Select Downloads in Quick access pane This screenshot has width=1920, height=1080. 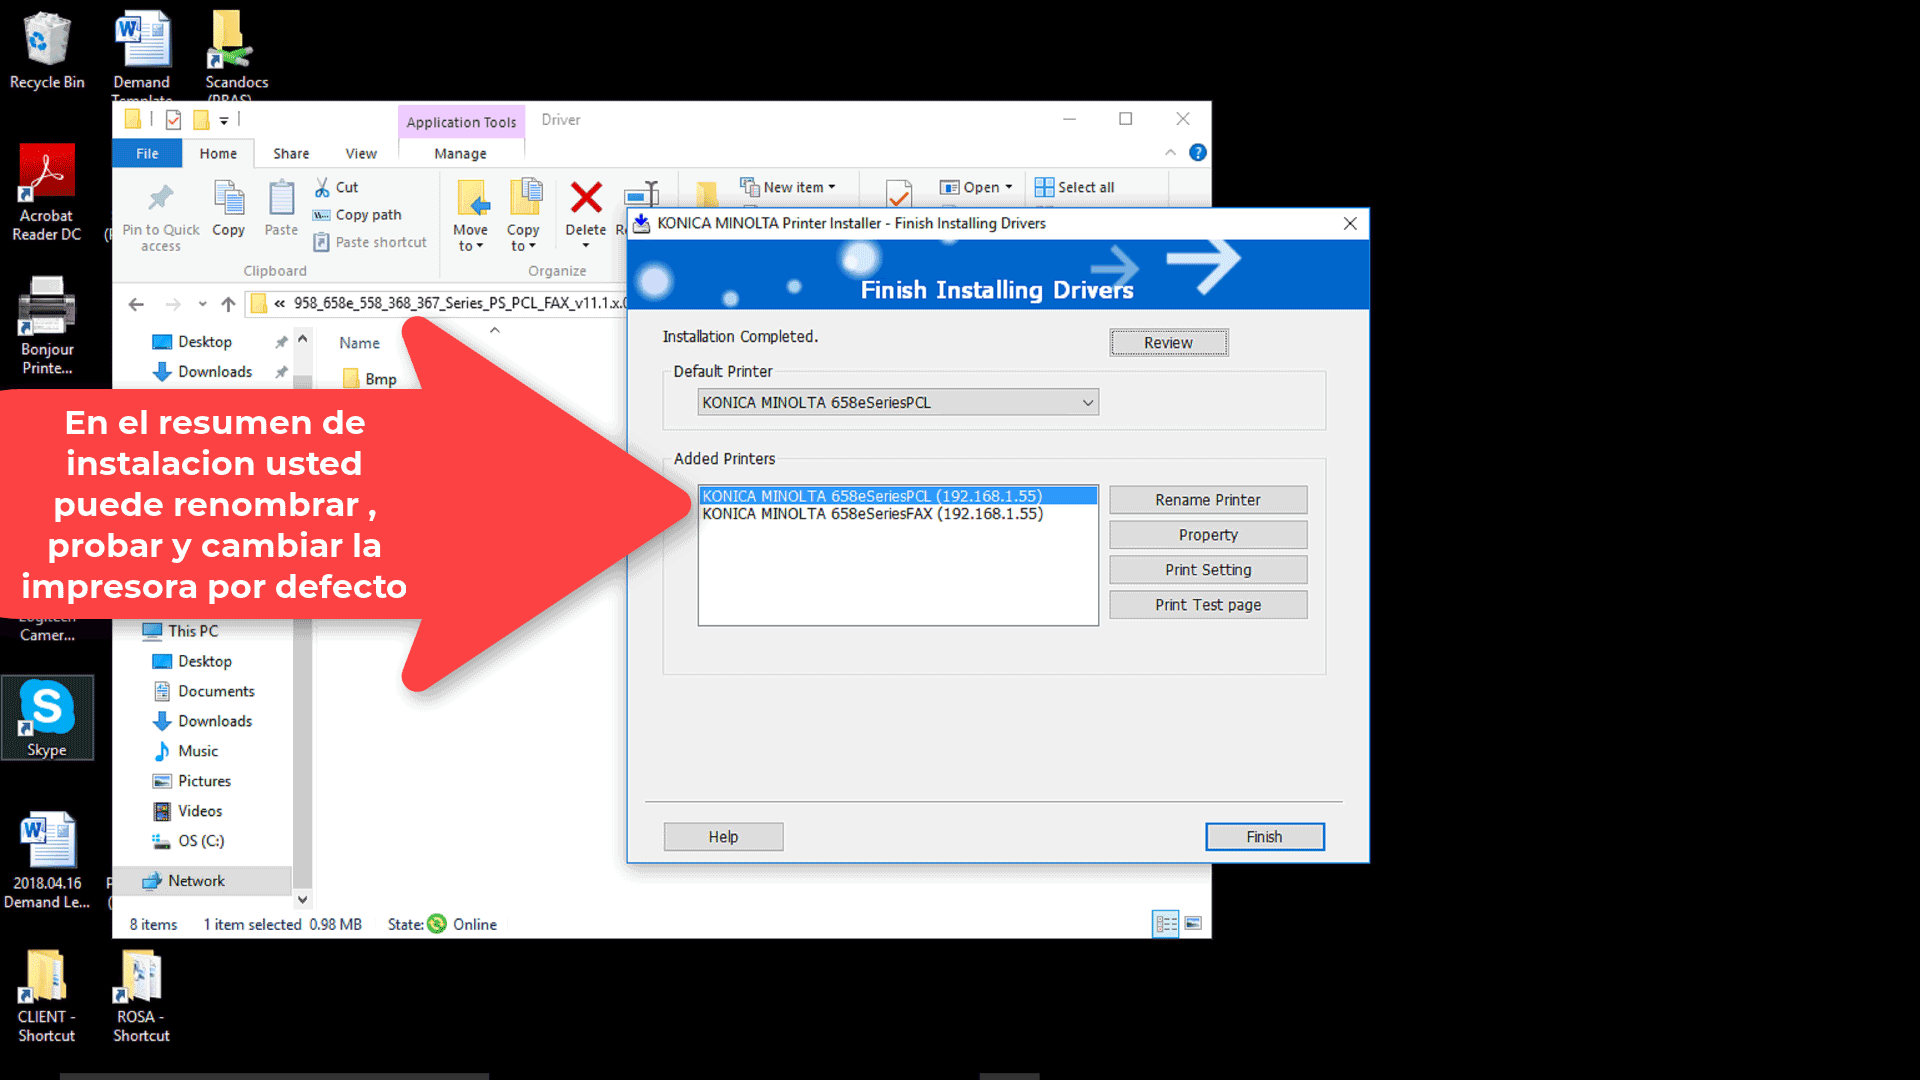click(x=214, y=372)
